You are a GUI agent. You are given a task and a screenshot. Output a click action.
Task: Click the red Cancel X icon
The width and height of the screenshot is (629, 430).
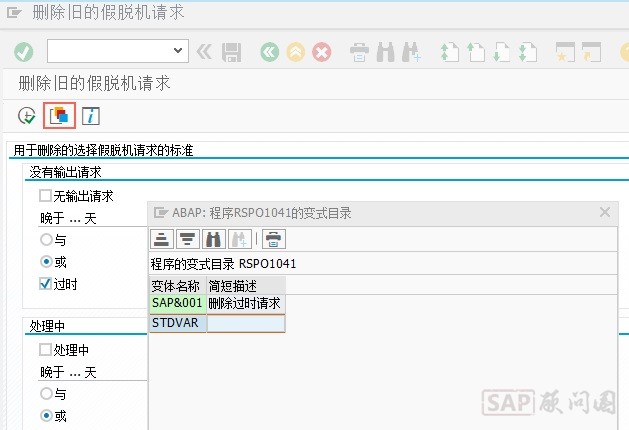tap(322, 52)
